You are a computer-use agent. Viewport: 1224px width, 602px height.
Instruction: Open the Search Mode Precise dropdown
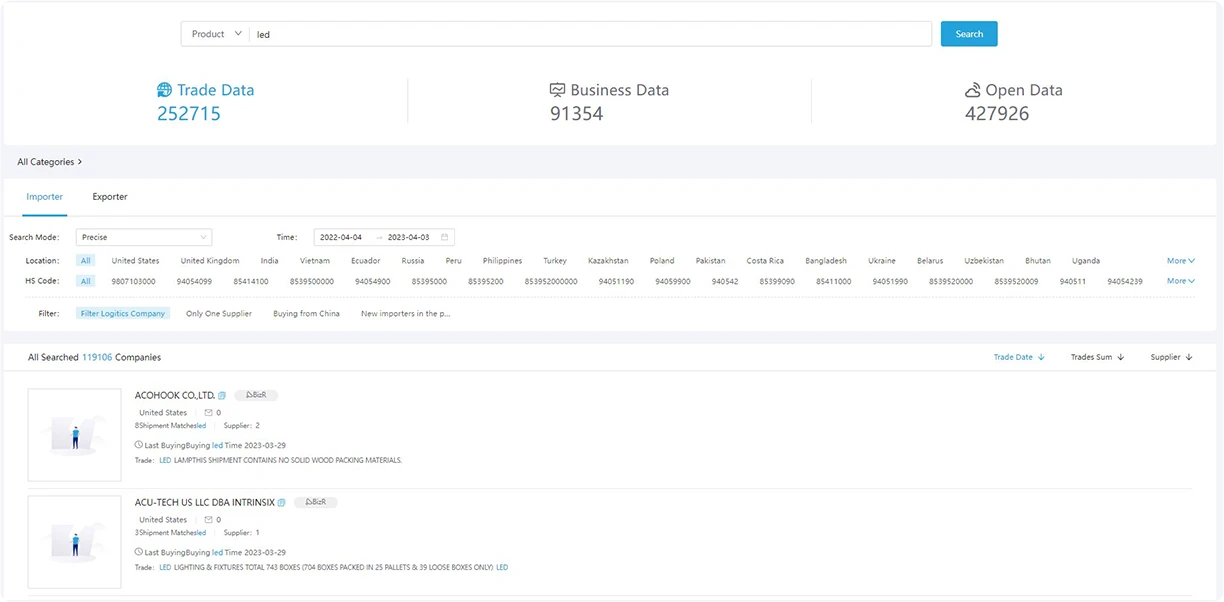pos(144,237)
